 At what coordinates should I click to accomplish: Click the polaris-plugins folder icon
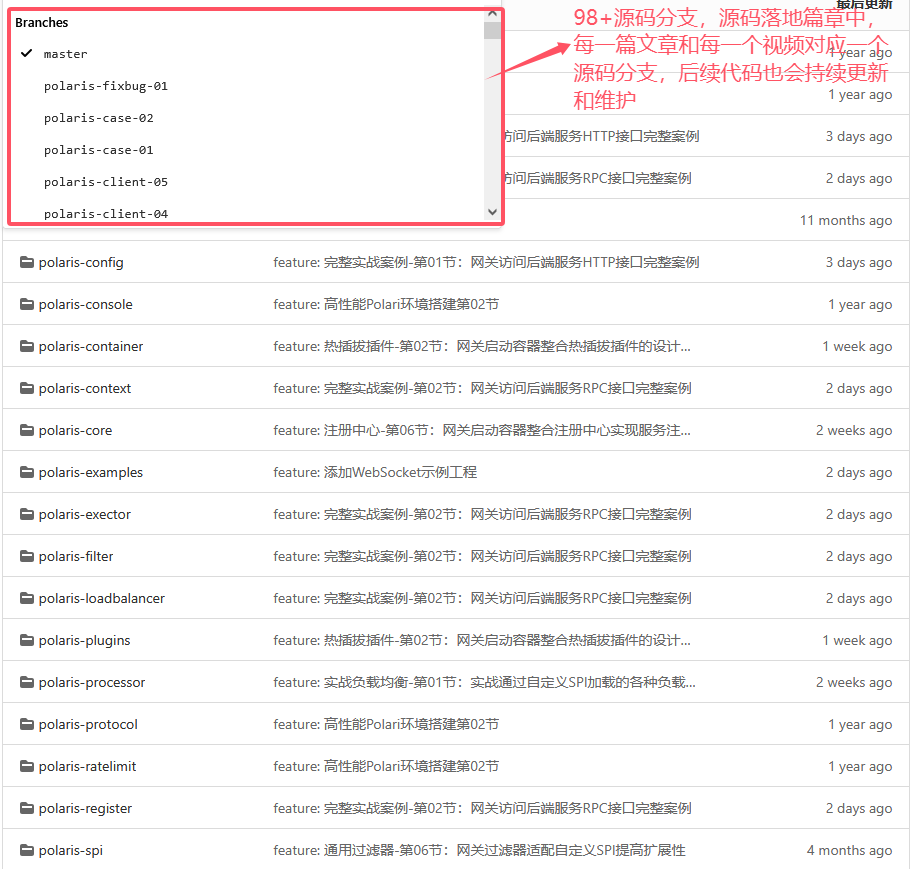point(27,640)
